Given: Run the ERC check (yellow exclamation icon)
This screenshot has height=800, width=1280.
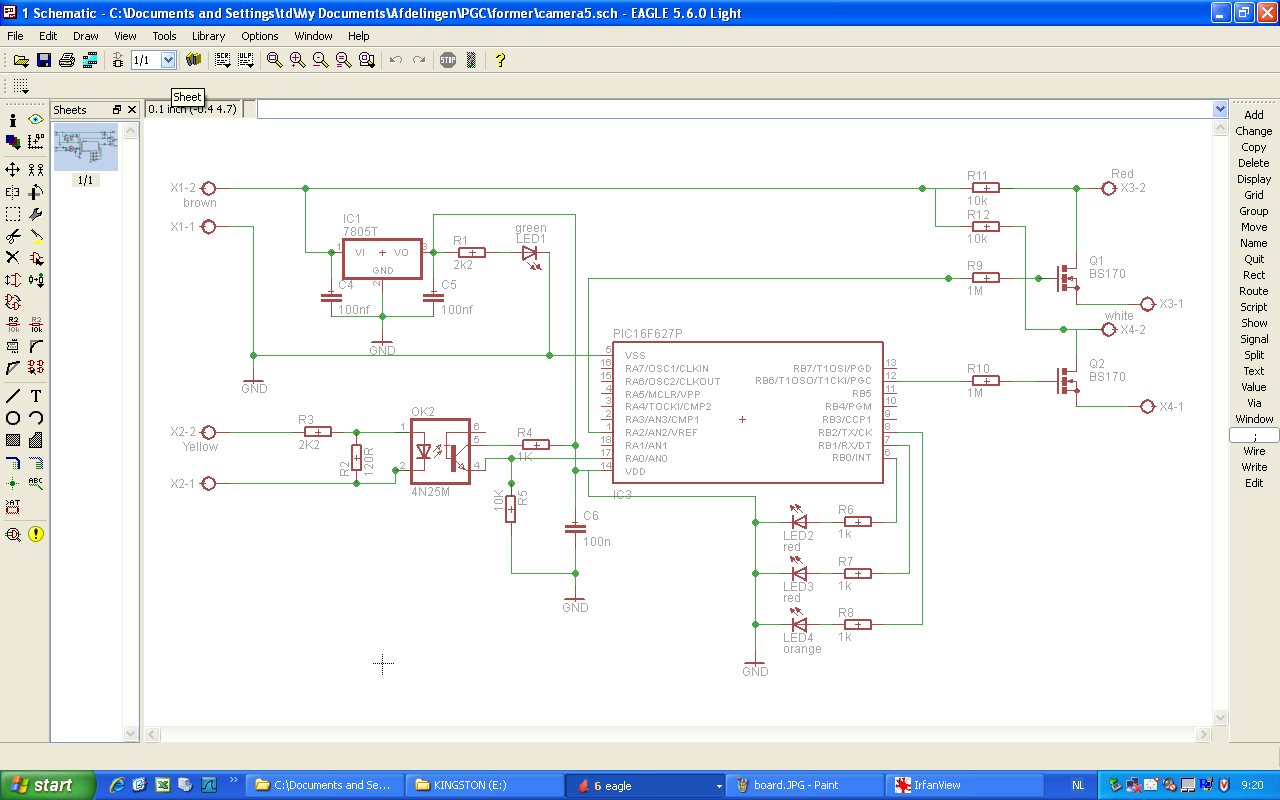Looking at the screenshot, I should point(36,534).
